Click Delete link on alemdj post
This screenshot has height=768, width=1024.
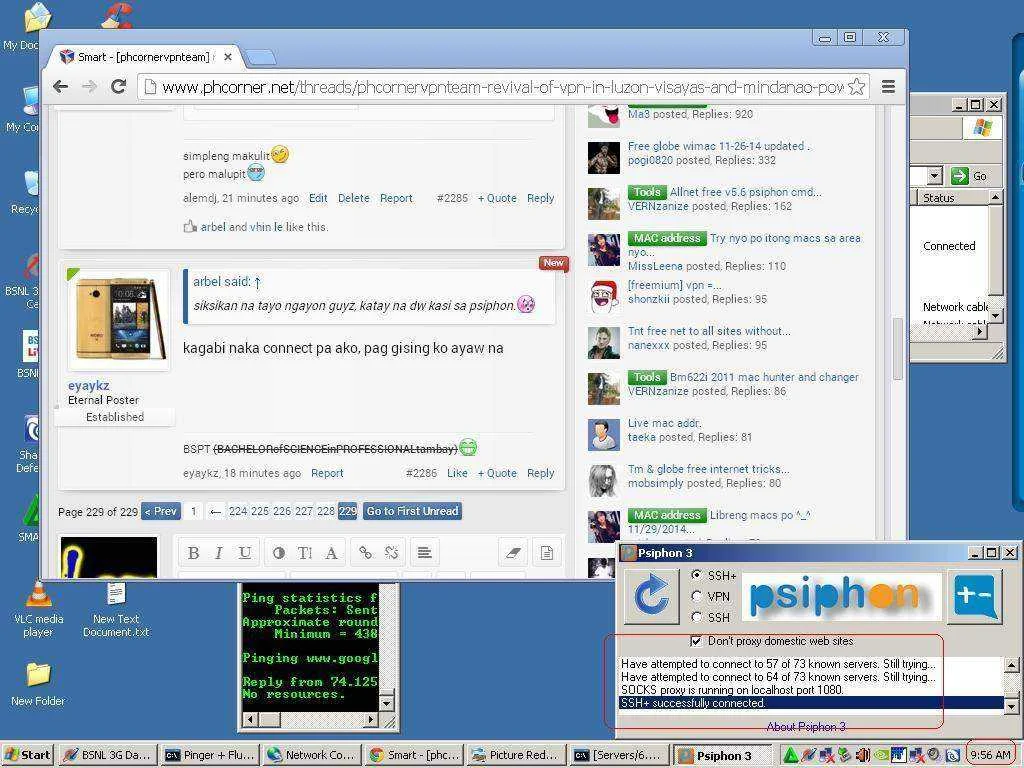click(x=353, y=198)
